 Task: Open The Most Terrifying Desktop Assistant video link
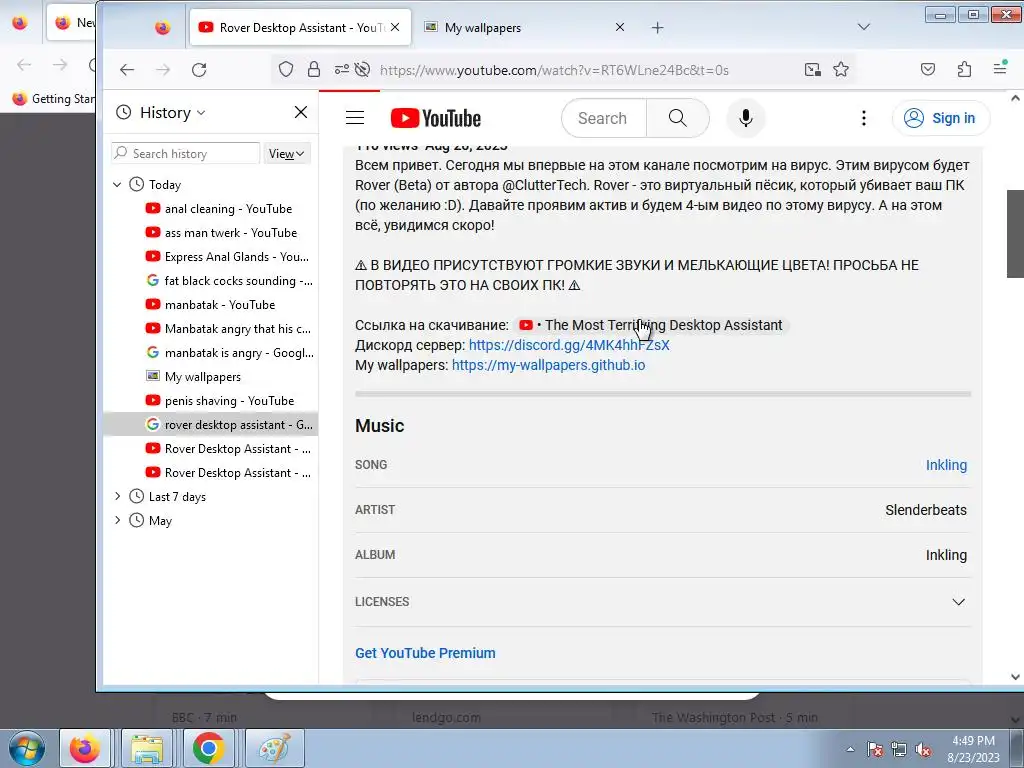point(650,325)
